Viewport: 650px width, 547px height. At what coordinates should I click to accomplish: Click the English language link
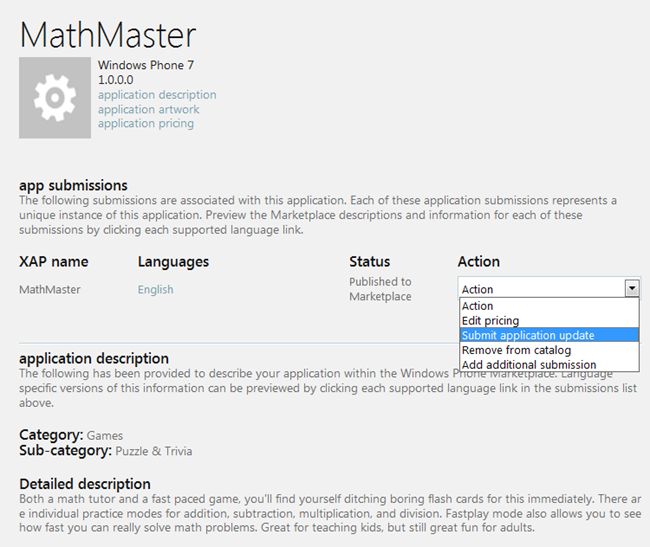pos(155,289)
